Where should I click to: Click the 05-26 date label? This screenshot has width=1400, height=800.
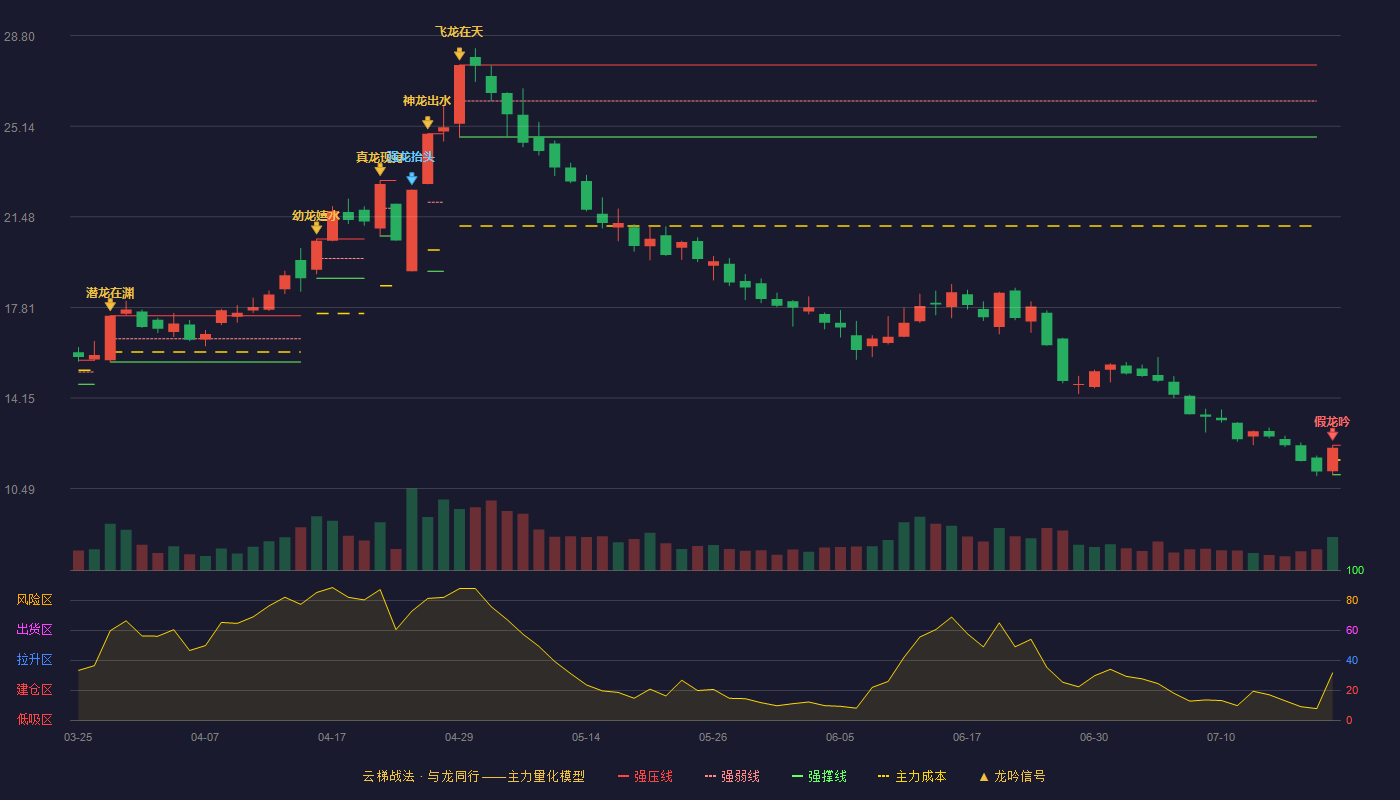(x=713, y=737)
